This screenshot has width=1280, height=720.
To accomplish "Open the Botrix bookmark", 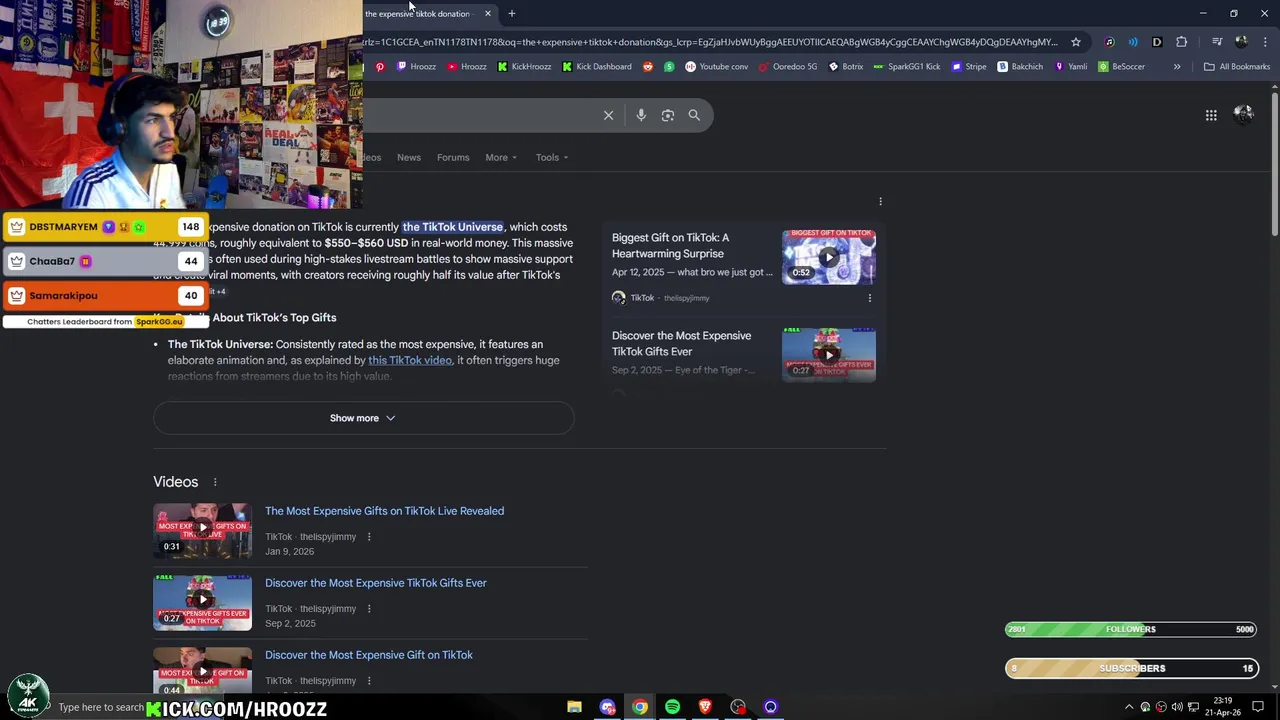I will tap(846, 67).
